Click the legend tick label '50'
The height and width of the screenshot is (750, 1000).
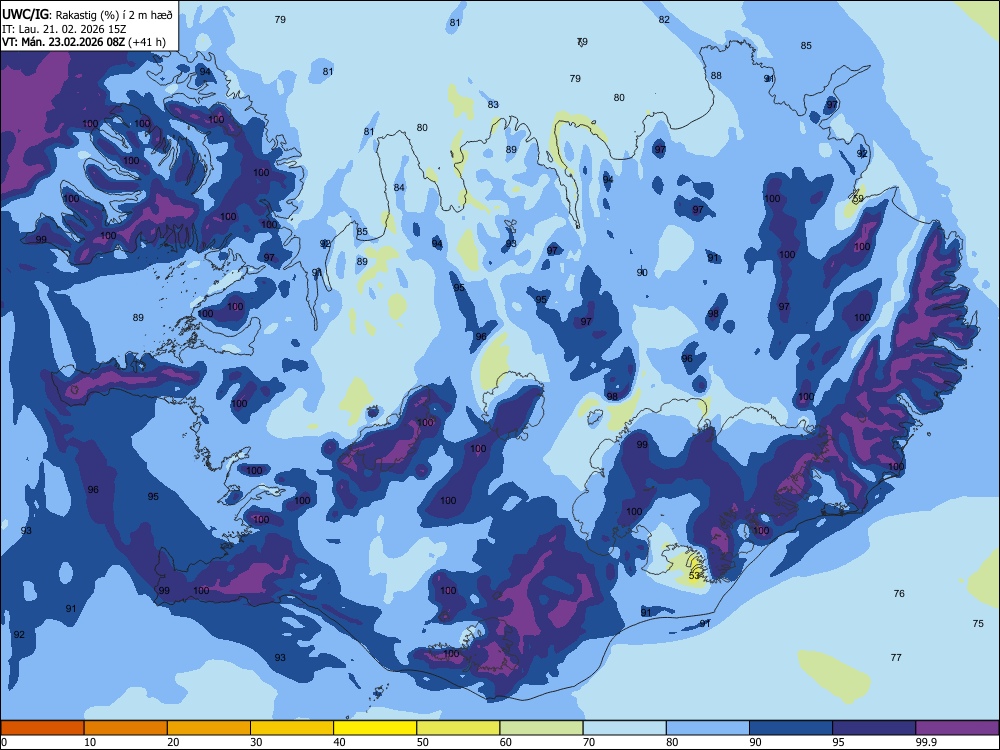[422, 742]
